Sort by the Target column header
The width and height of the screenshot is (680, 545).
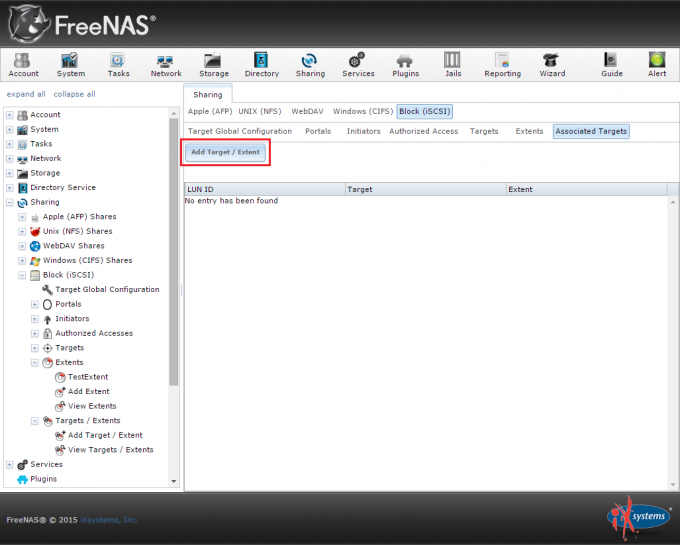click(426, 189)
